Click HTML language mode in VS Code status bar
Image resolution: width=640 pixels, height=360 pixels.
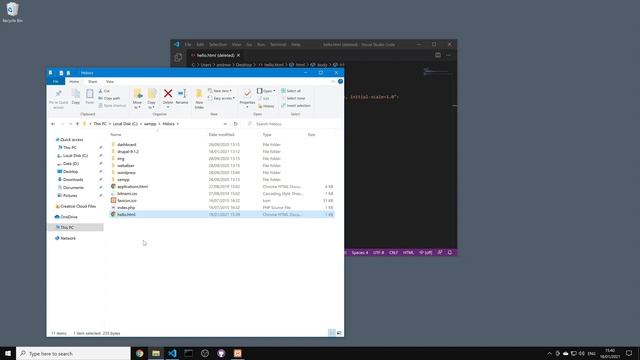(408, 253)
